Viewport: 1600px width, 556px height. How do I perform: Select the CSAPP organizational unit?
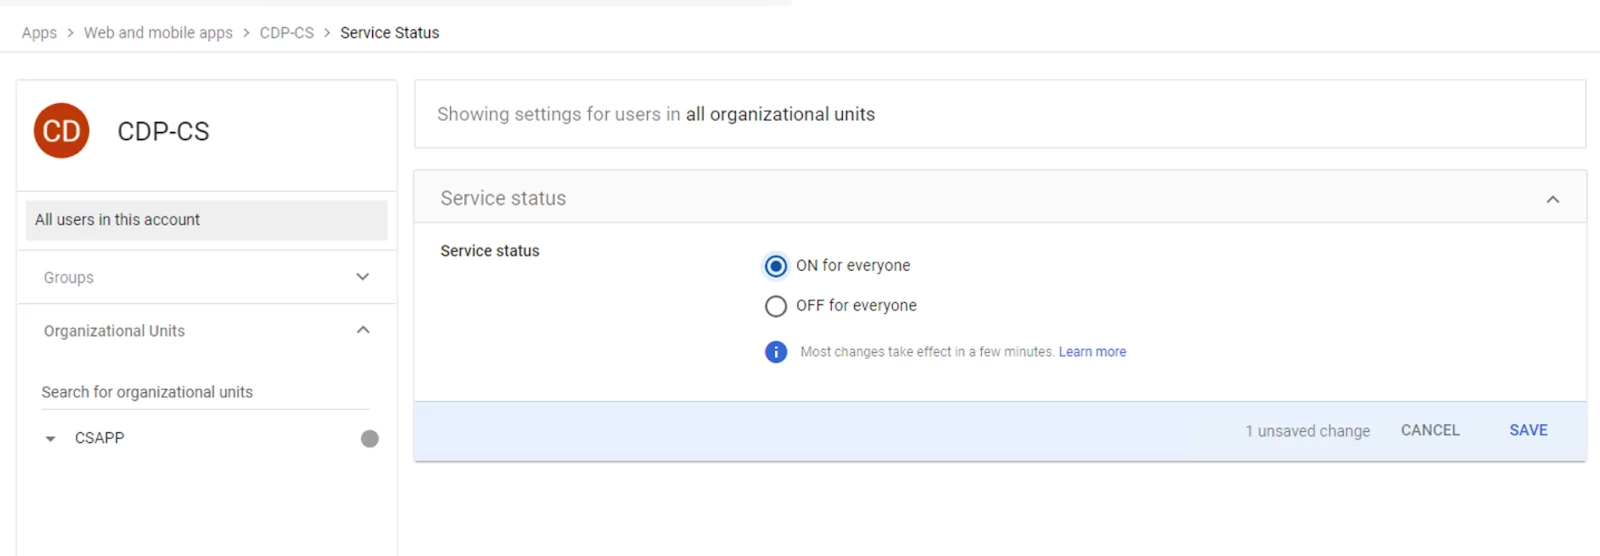99,438
